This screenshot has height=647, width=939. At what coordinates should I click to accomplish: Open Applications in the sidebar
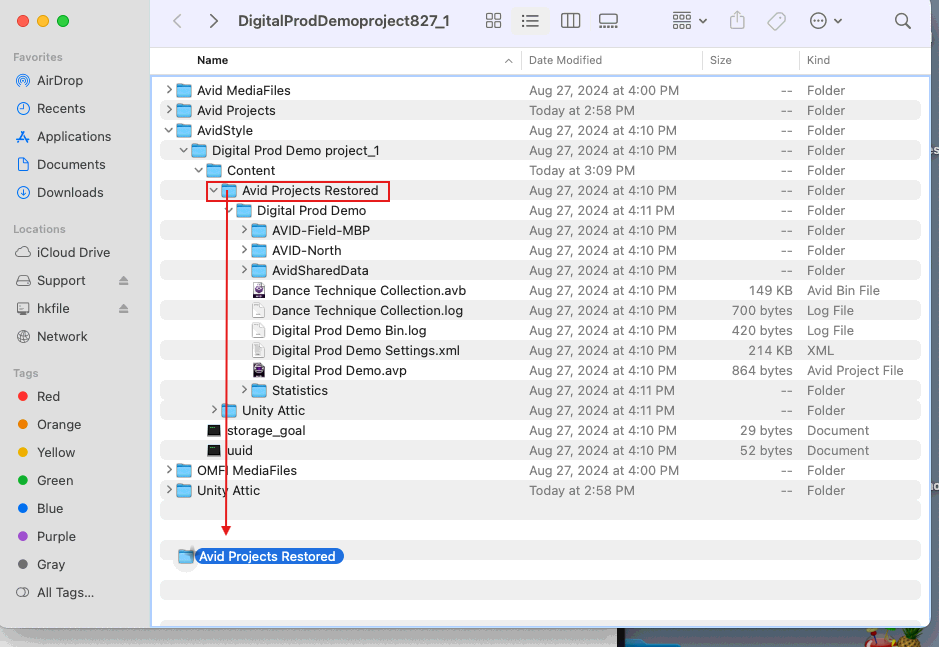tap(73, 137)
